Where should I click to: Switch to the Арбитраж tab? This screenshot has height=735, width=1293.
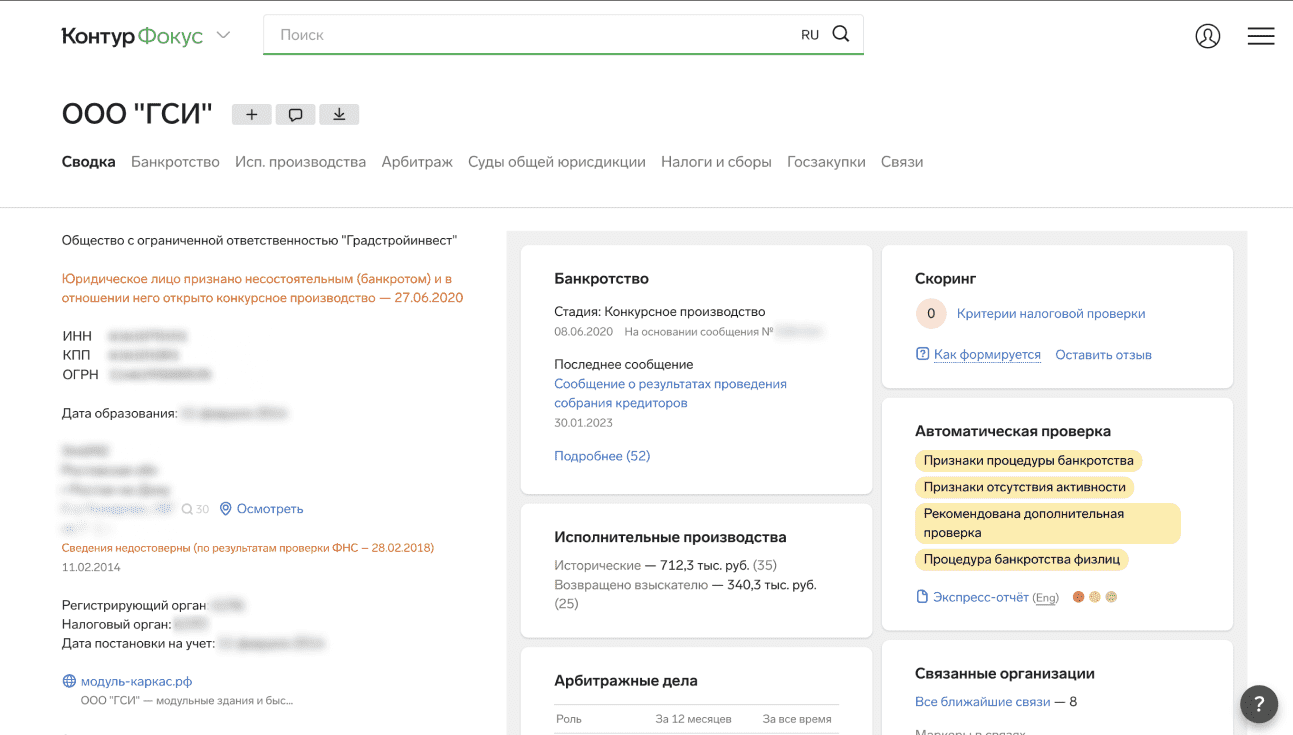[x=417, y=161]
